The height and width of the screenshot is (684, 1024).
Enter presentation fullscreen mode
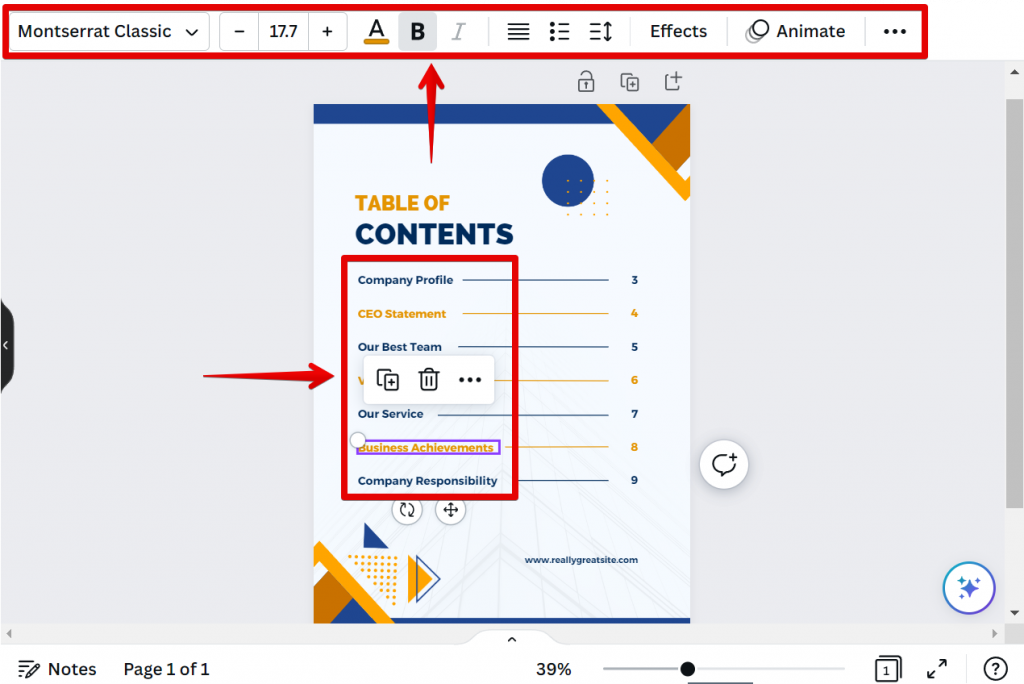[x=936, y=669]
